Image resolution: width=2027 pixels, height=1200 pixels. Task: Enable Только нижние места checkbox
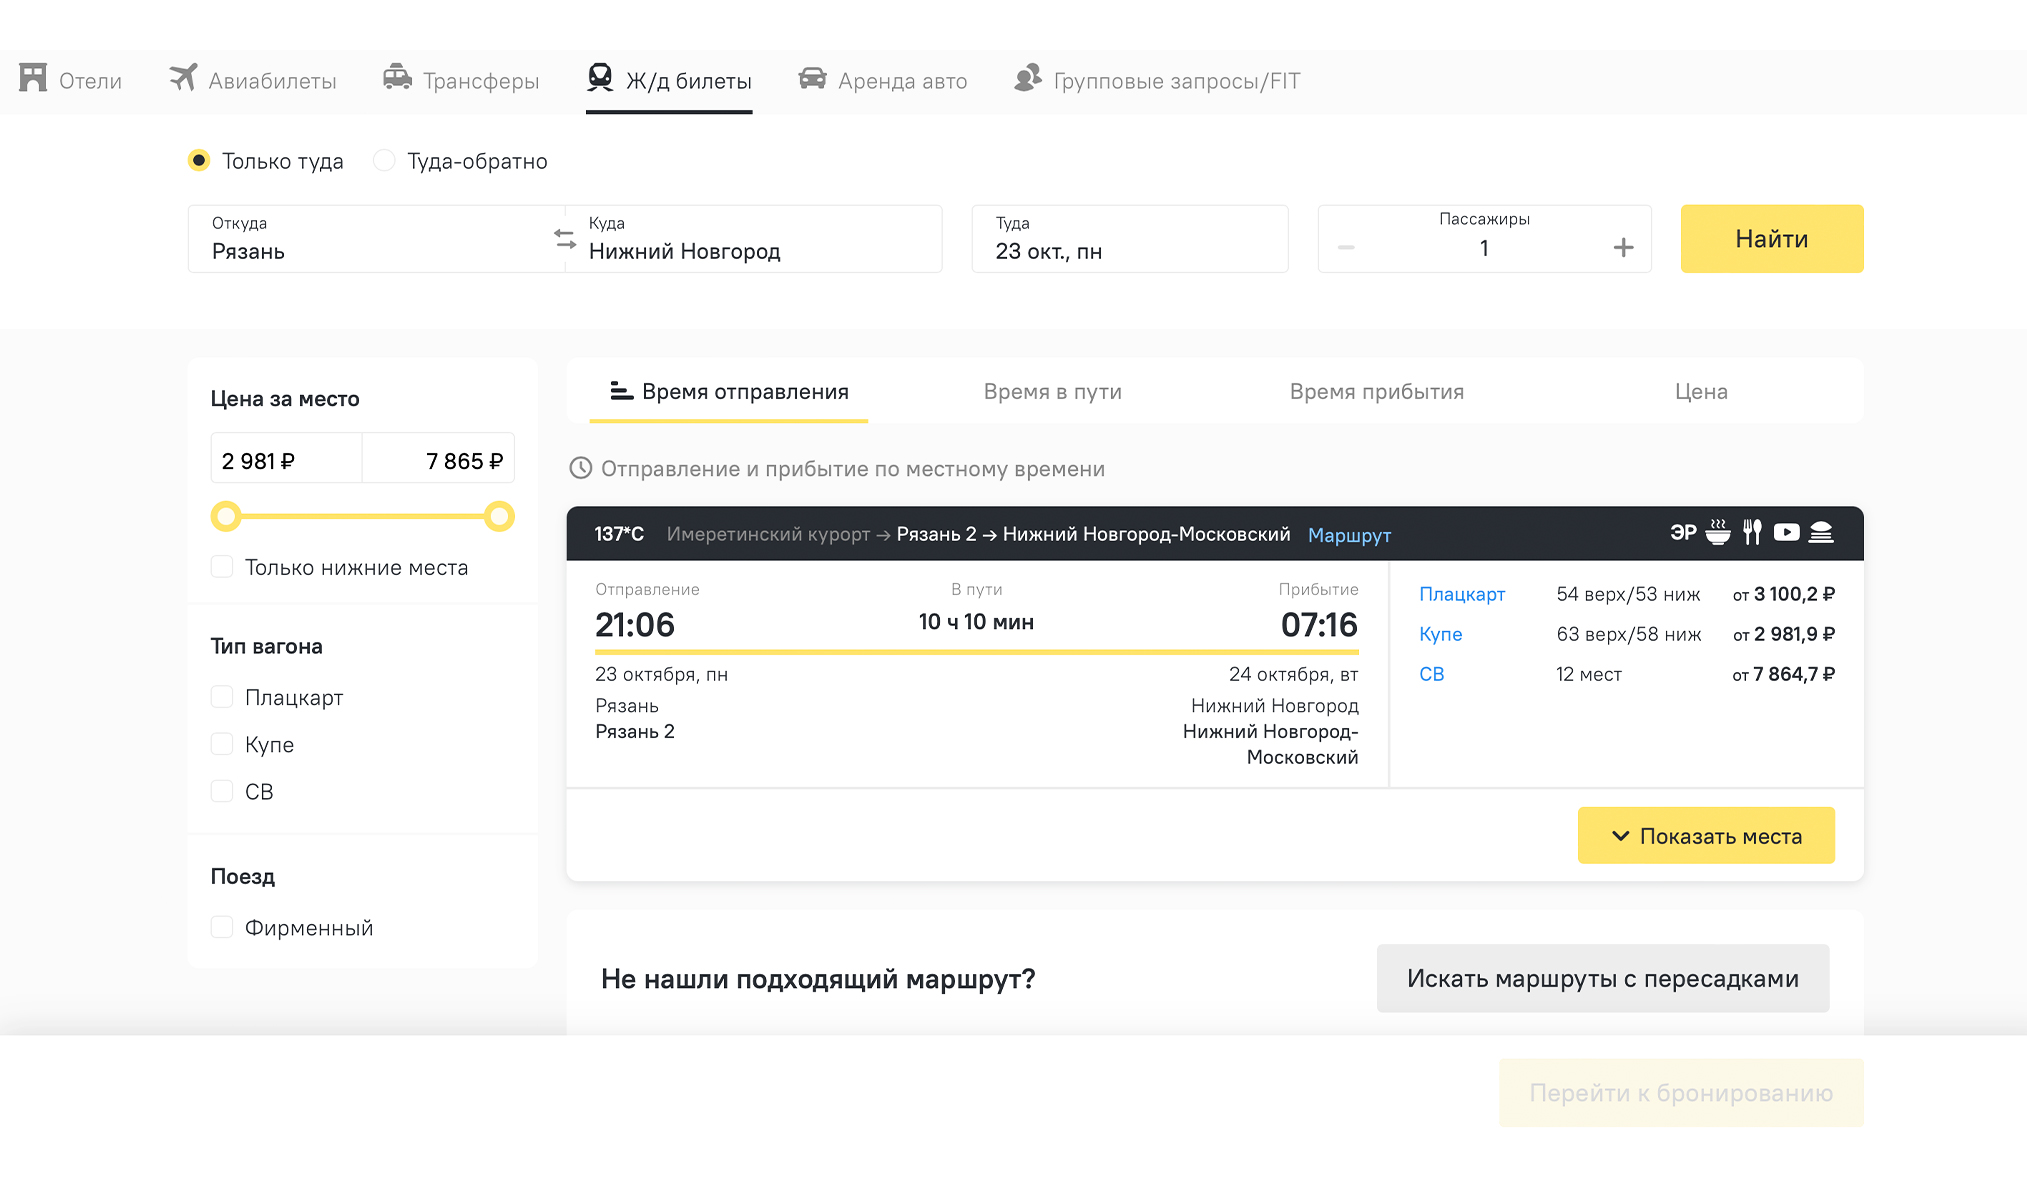(222, 567)
